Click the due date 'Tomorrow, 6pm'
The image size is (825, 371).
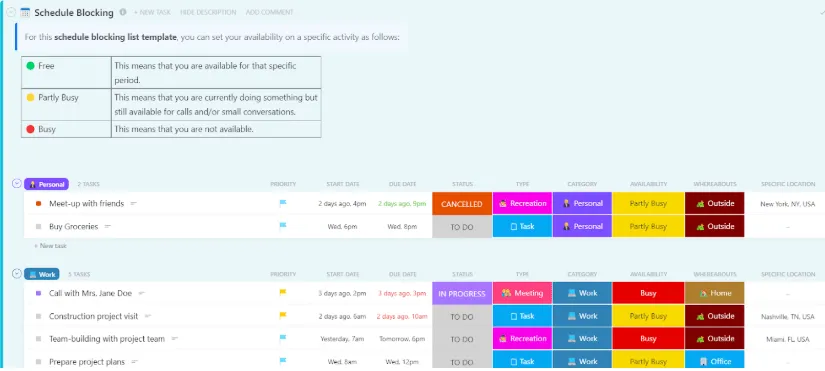(x=403, y=339)
